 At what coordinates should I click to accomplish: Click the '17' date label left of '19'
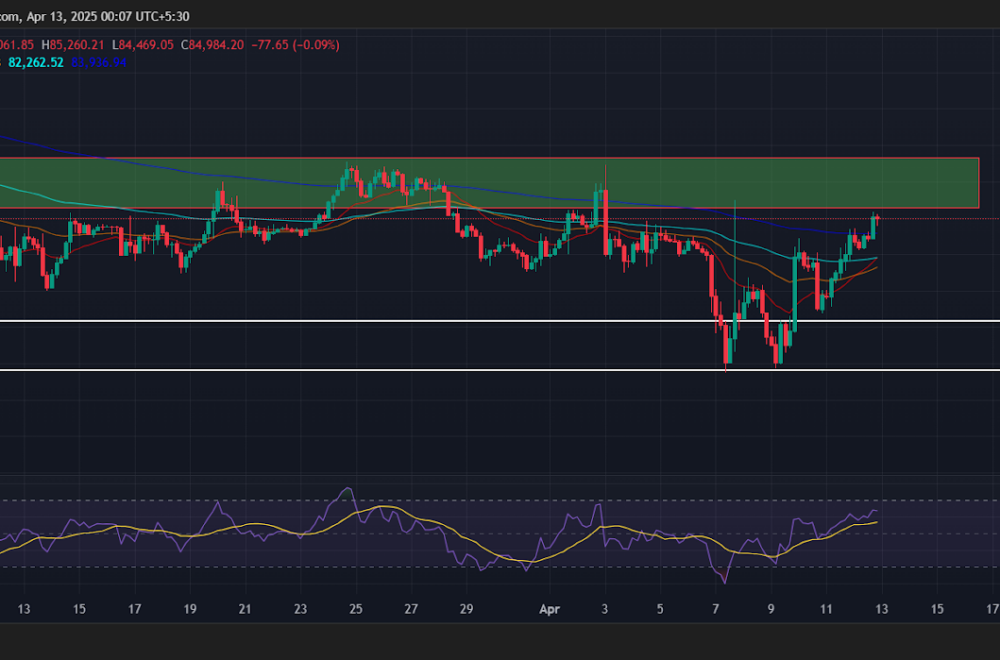135,610
